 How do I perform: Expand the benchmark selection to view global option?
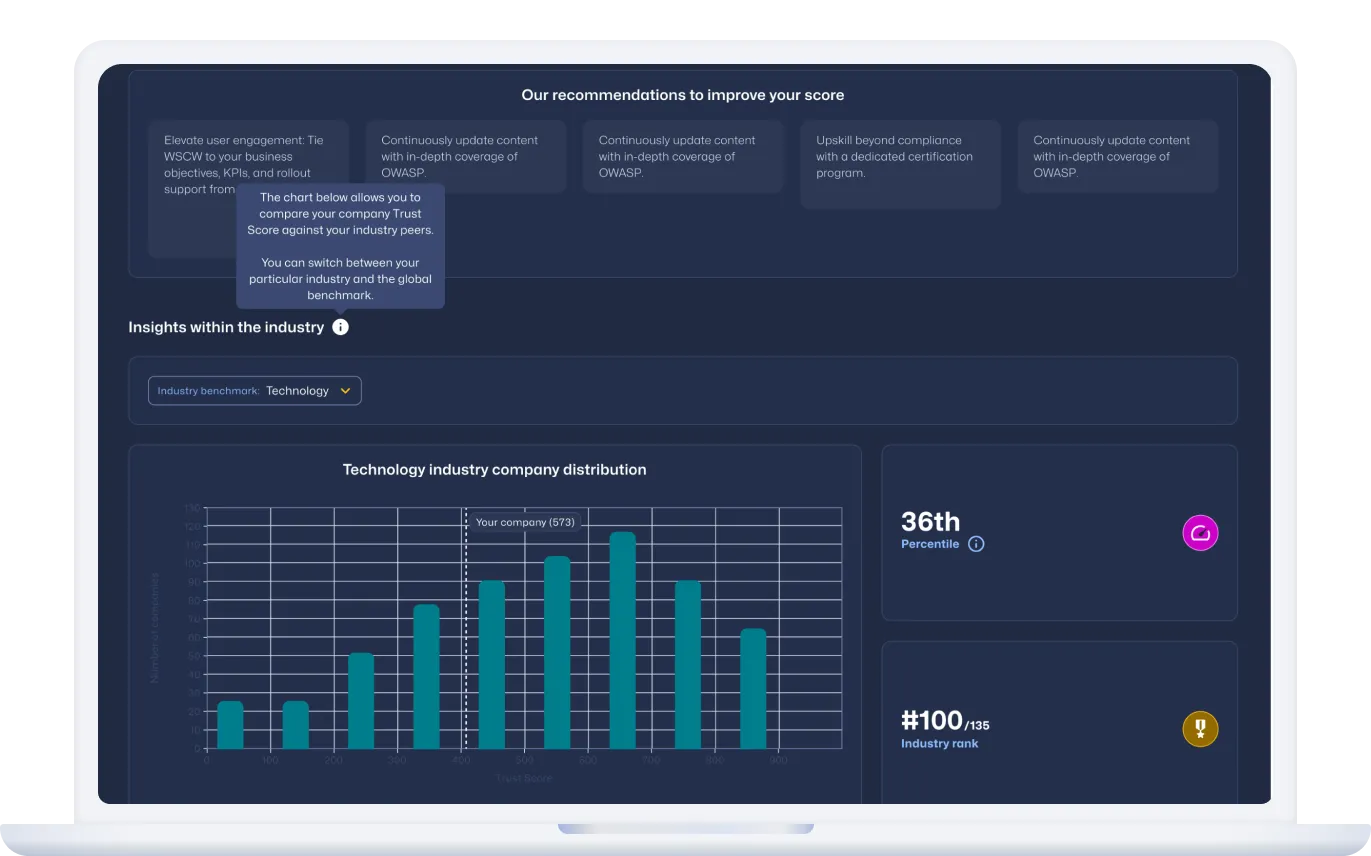[254, 391]
